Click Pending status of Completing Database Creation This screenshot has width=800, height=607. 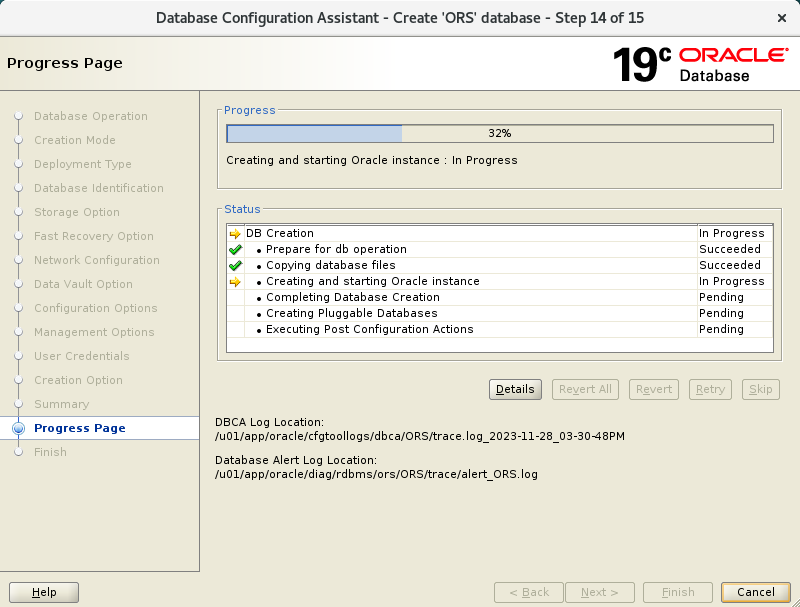pyautogui.click(x=721, y=297)
